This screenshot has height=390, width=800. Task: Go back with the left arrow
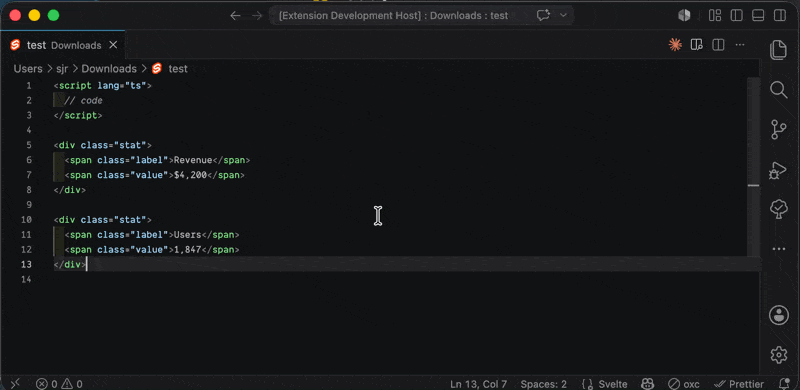pos(235,15)
